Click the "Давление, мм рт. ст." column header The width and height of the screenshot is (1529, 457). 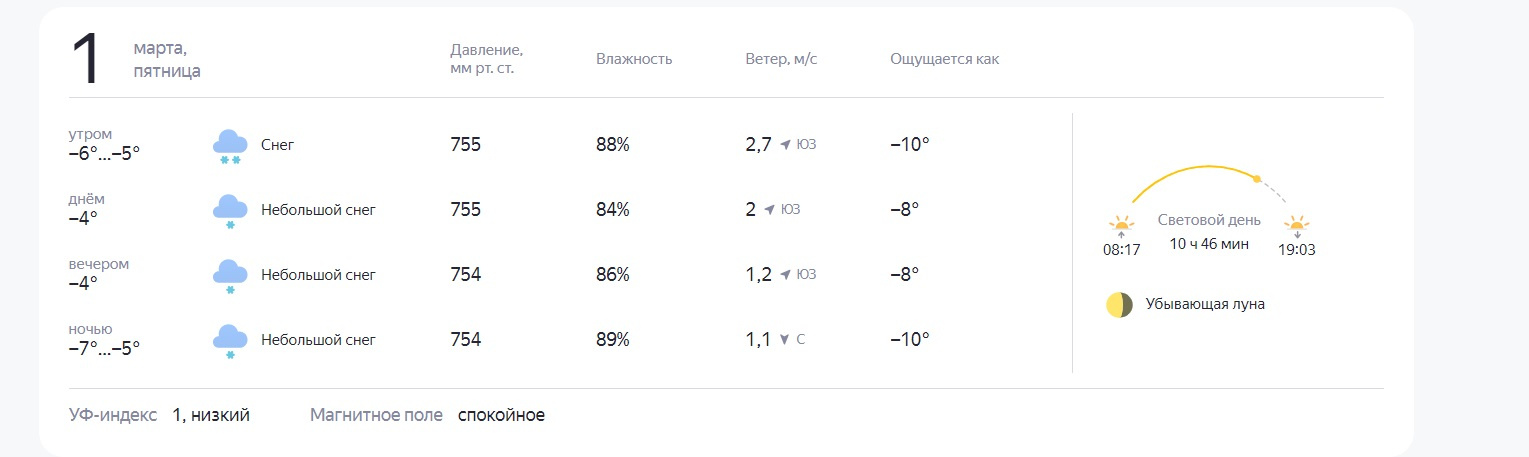tap(487, 59)
